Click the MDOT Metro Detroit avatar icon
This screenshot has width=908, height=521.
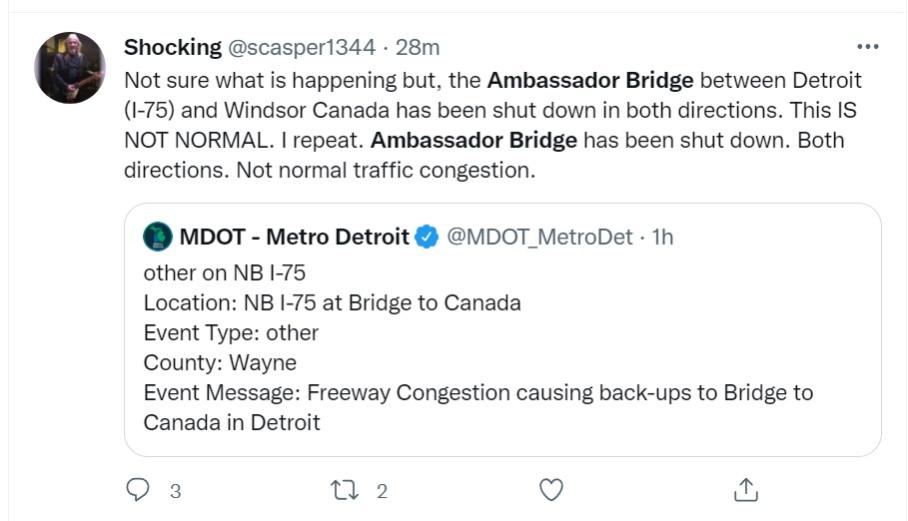(157, 237)
